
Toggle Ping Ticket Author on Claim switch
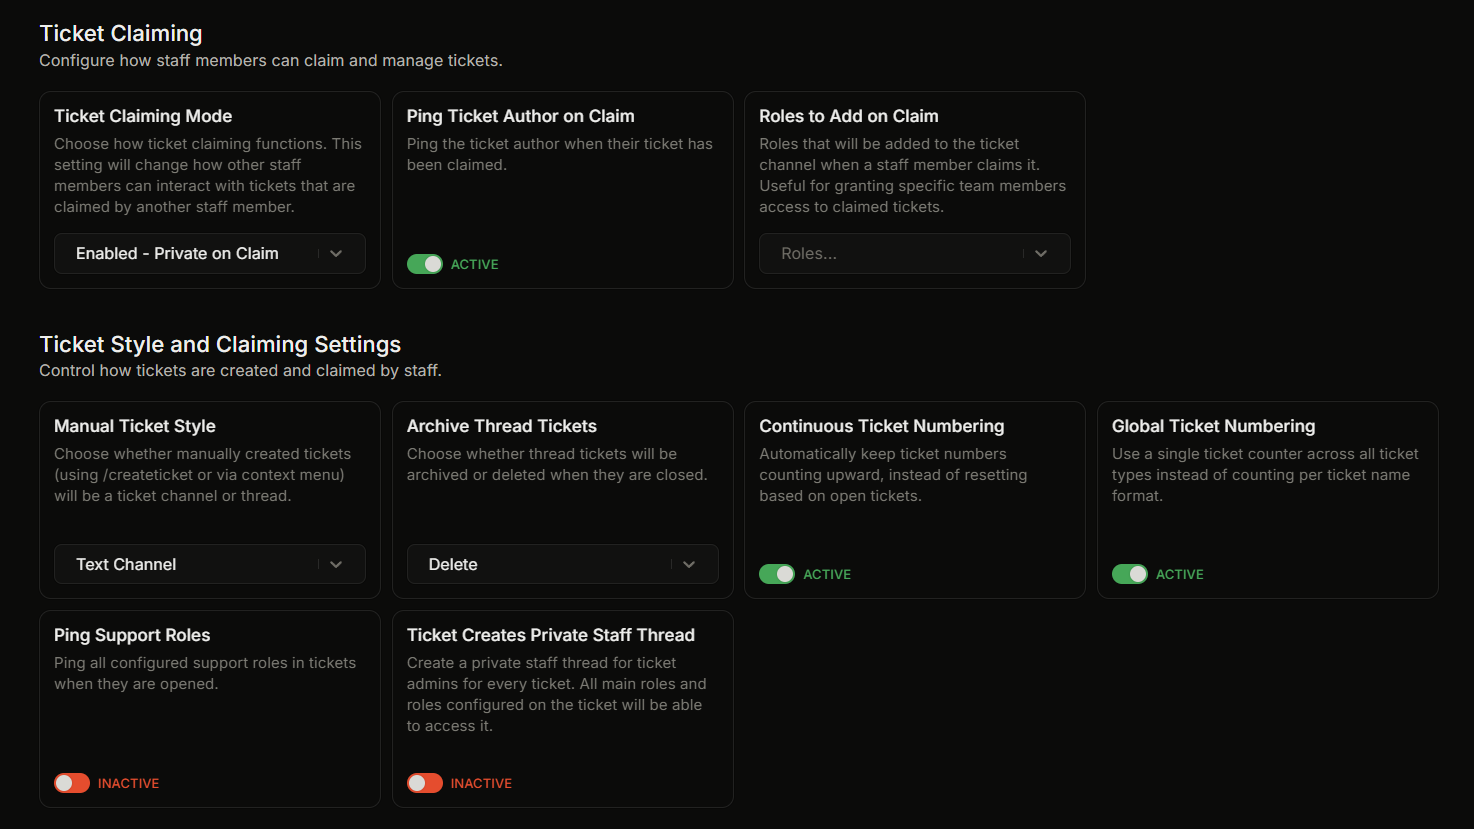pyautogui.click(x=425, y=264)
